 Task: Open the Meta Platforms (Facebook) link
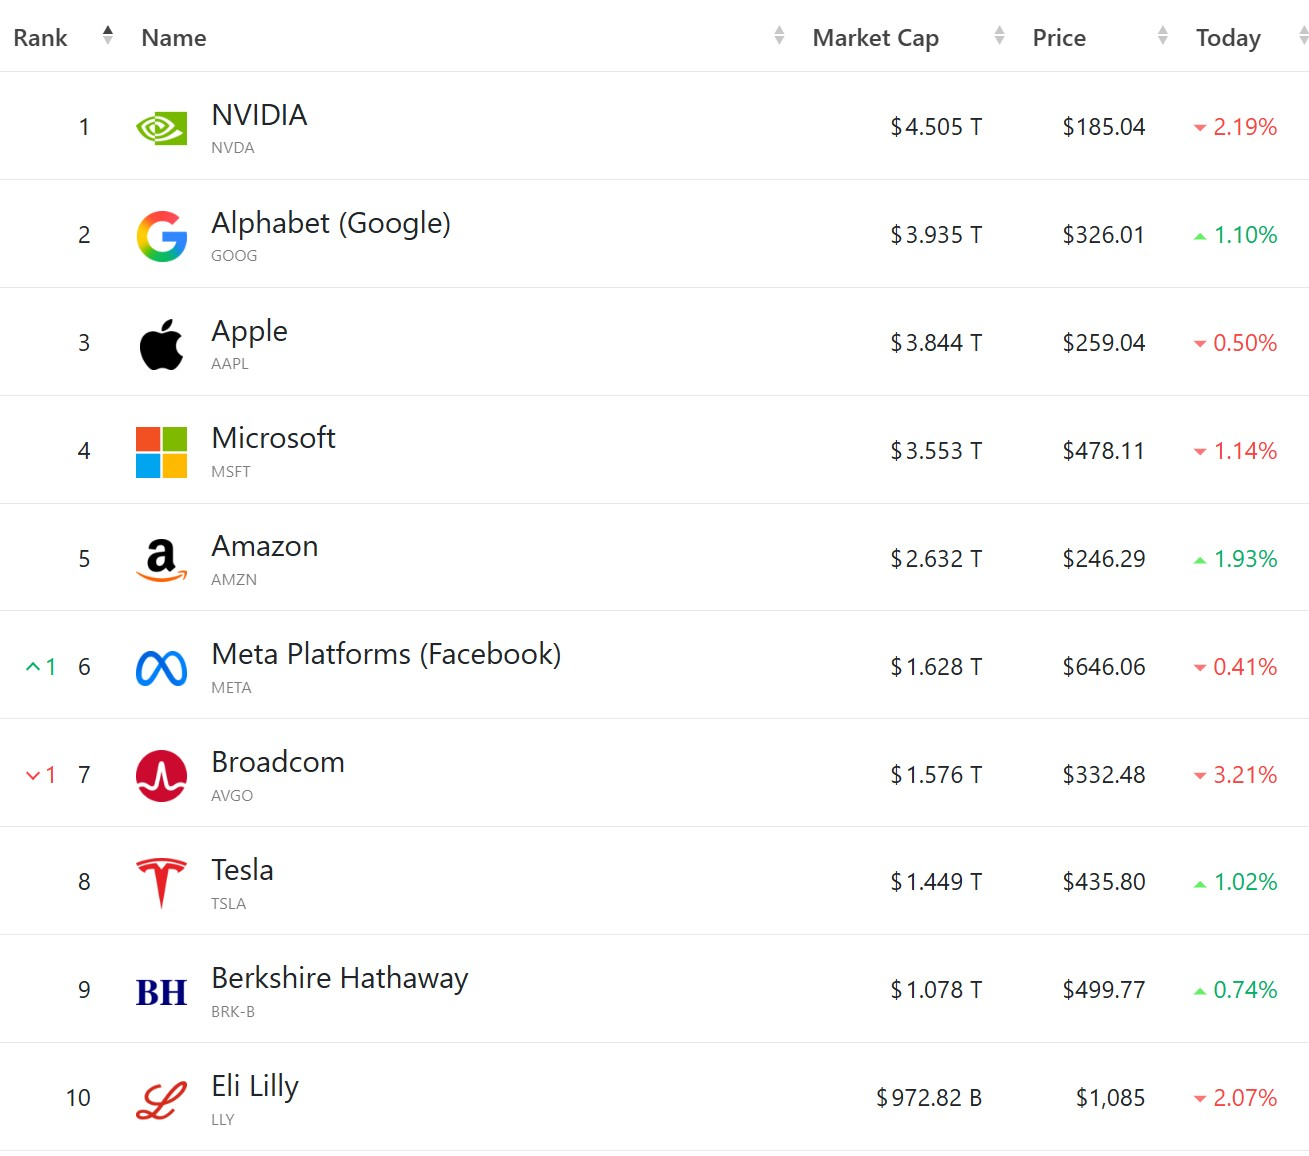(386, 654)
